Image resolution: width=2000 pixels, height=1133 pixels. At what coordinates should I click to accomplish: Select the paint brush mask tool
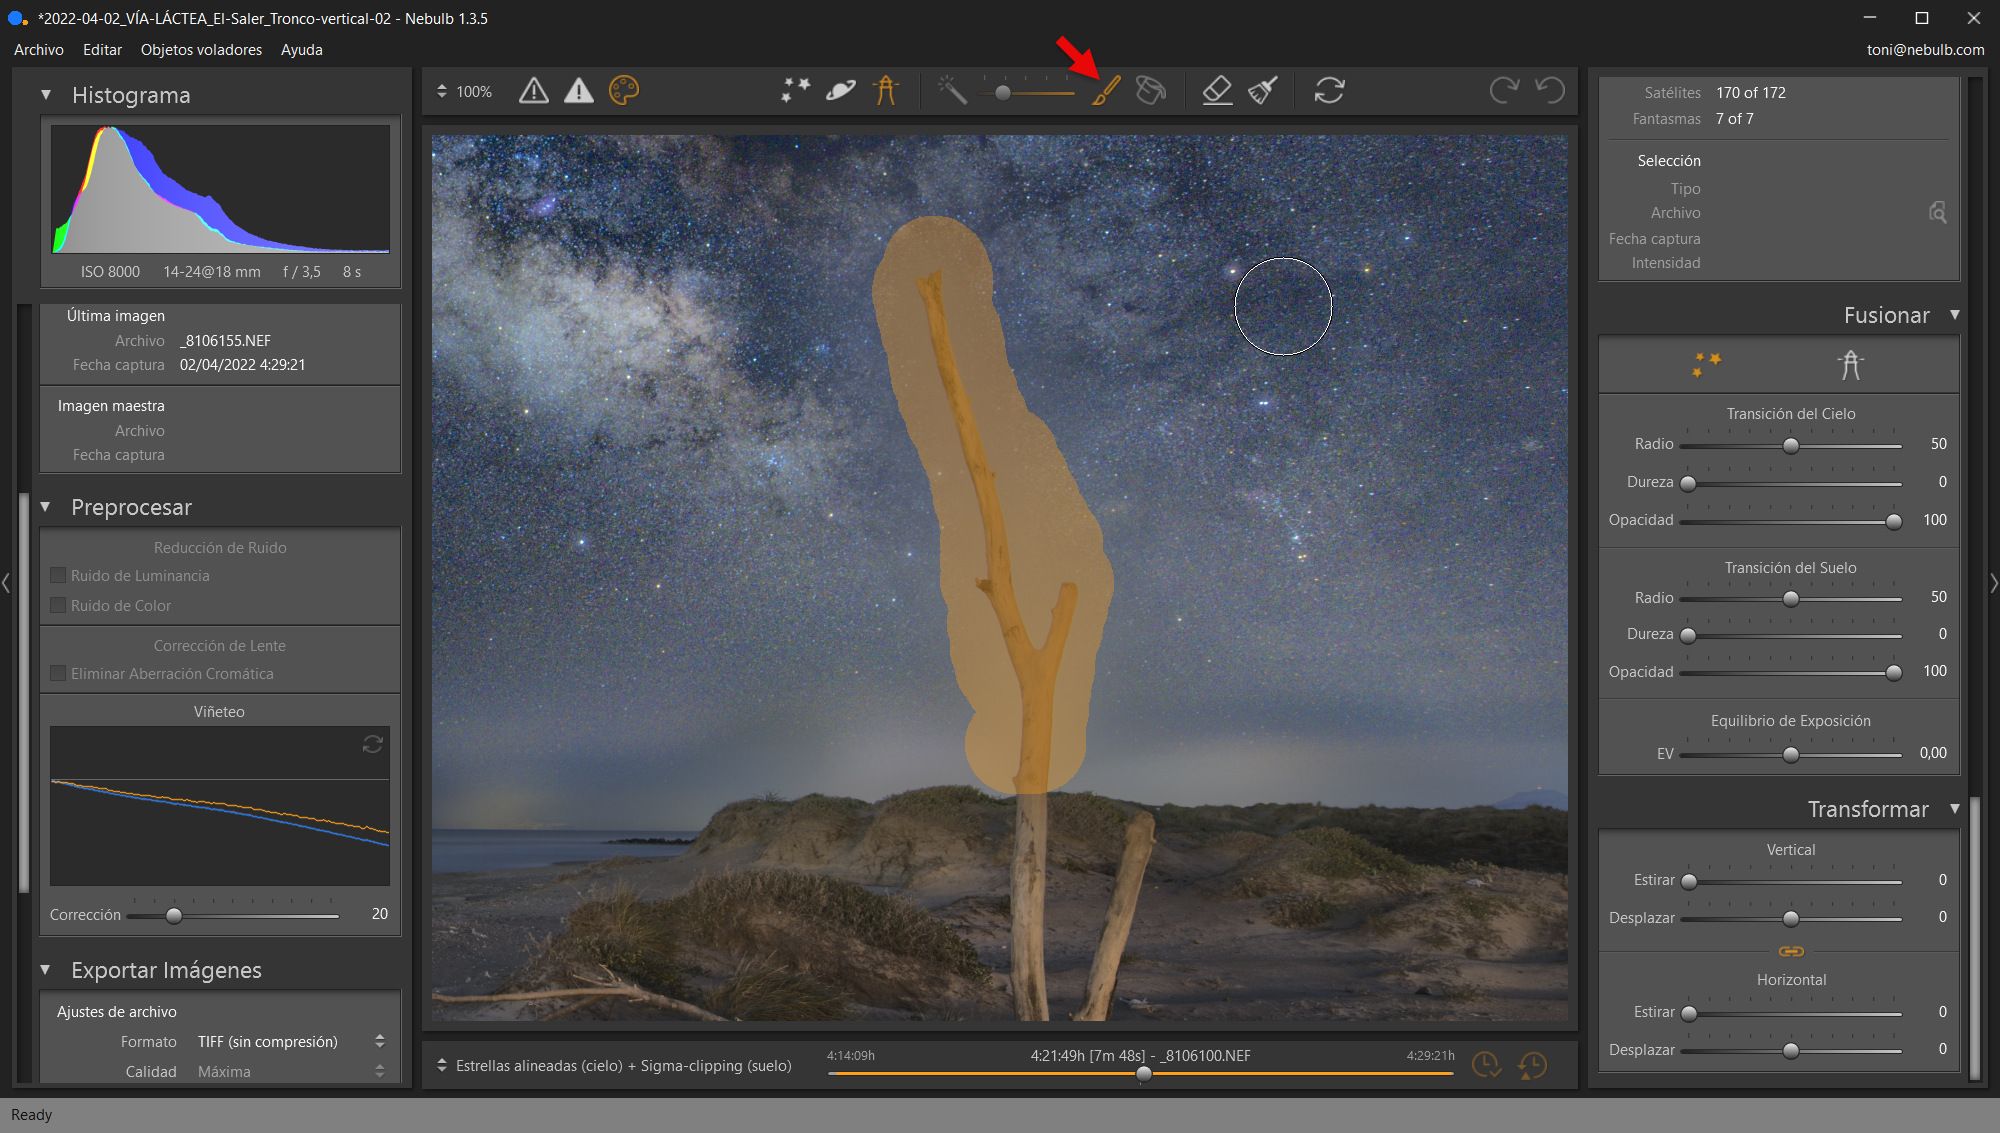coord(1106,91)
